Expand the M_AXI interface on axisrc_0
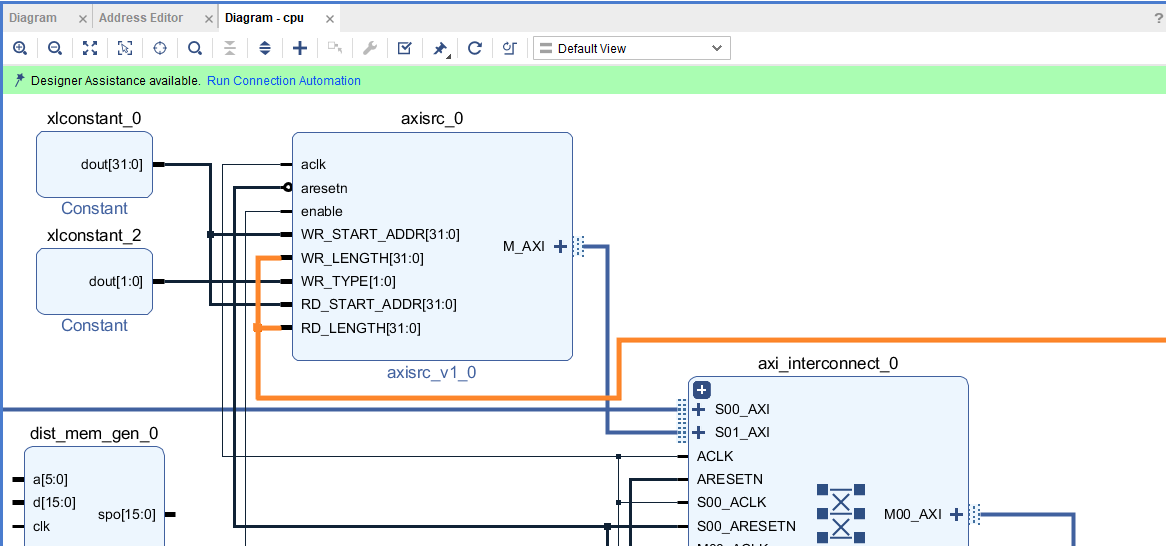1166x546 pixels. [560, 247]
